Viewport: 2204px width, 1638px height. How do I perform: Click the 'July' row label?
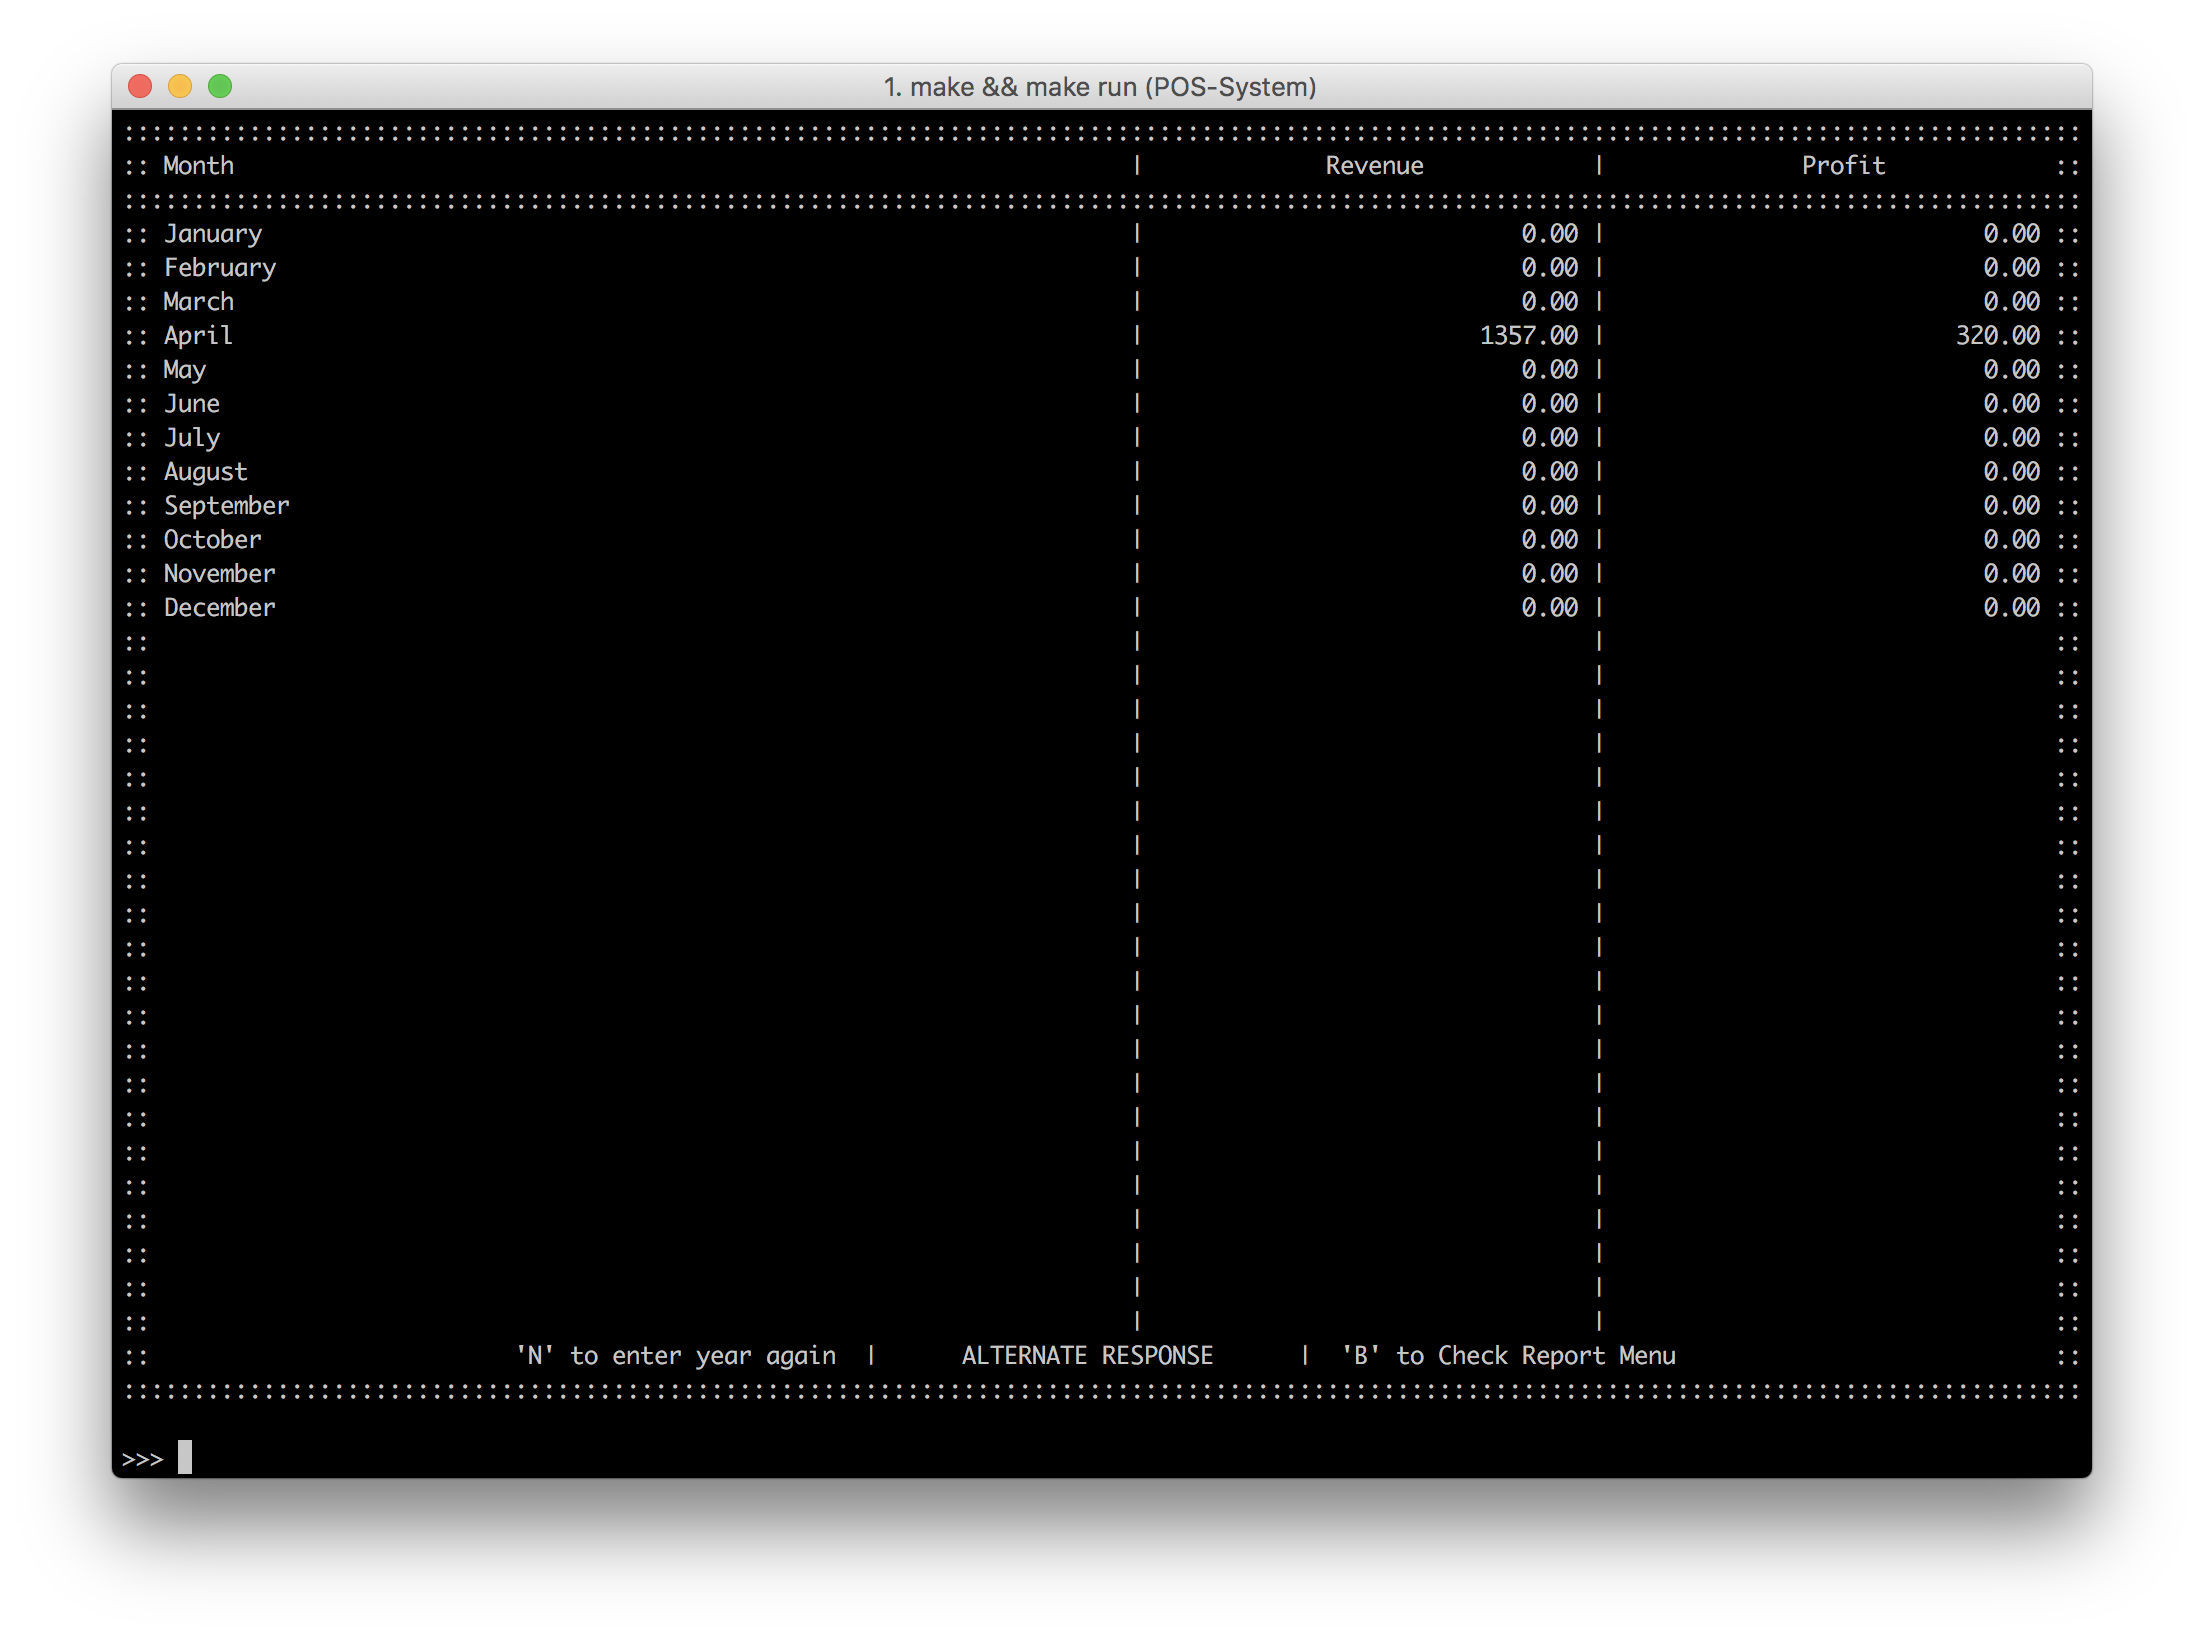[x=192, y=438]
